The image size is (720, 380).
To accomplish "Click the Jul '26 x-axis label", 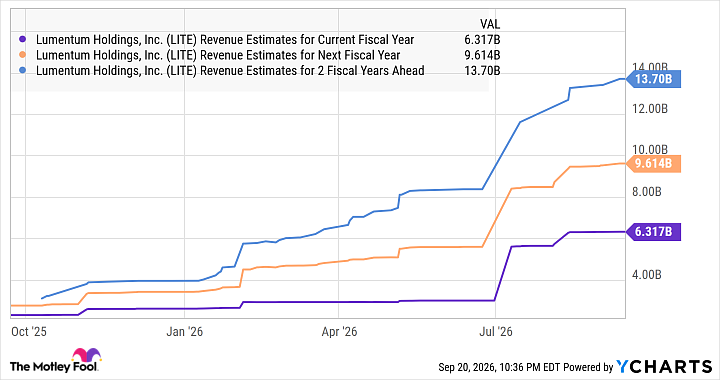I will click(496, 332).
